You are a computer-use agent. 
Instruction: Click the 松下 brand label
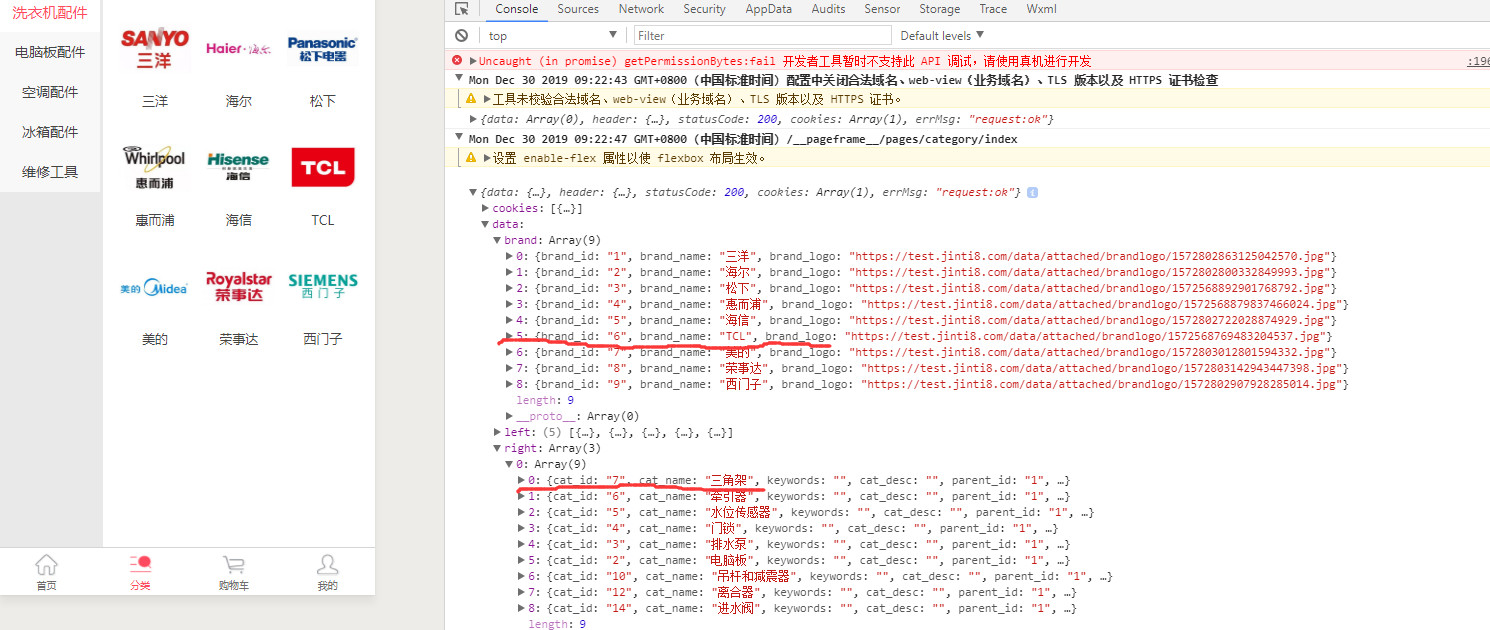pos(323,101)
